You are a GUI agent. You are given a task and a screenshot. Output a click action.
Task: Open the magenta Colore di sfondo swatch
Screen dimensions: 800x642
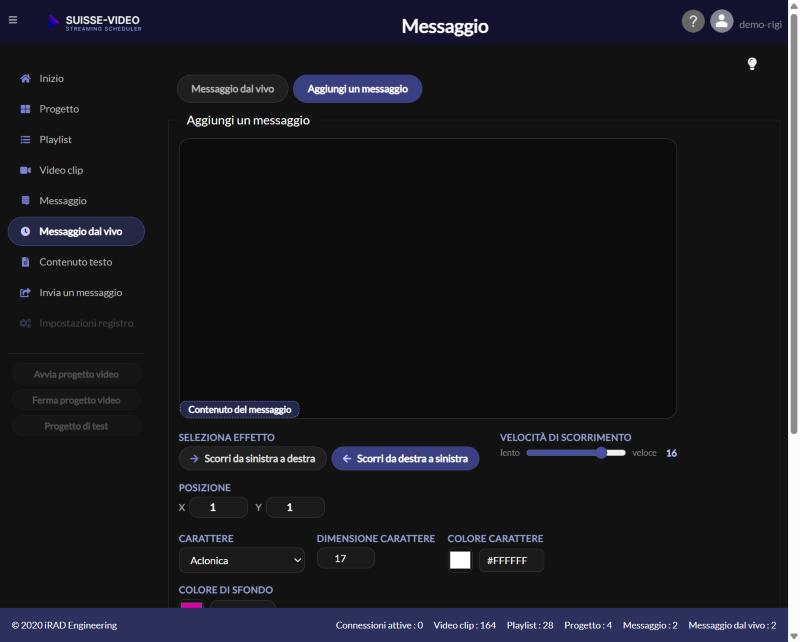(191, 605)
